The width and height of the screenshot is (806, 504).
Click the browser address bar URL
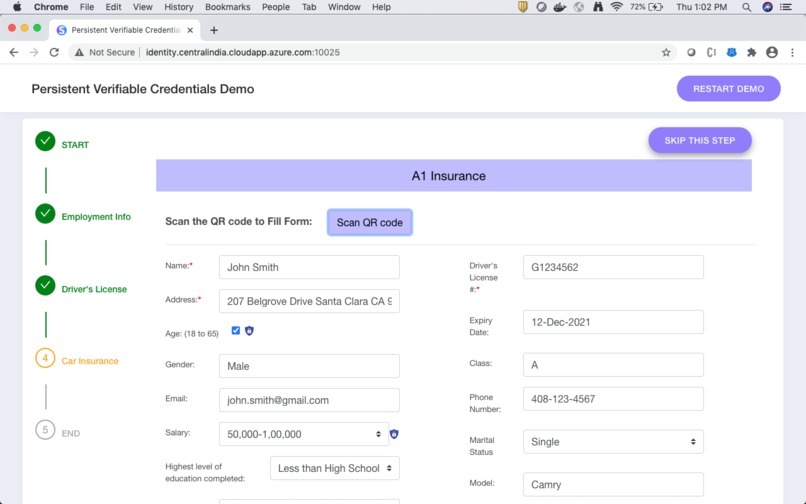[x=243, y=52]
